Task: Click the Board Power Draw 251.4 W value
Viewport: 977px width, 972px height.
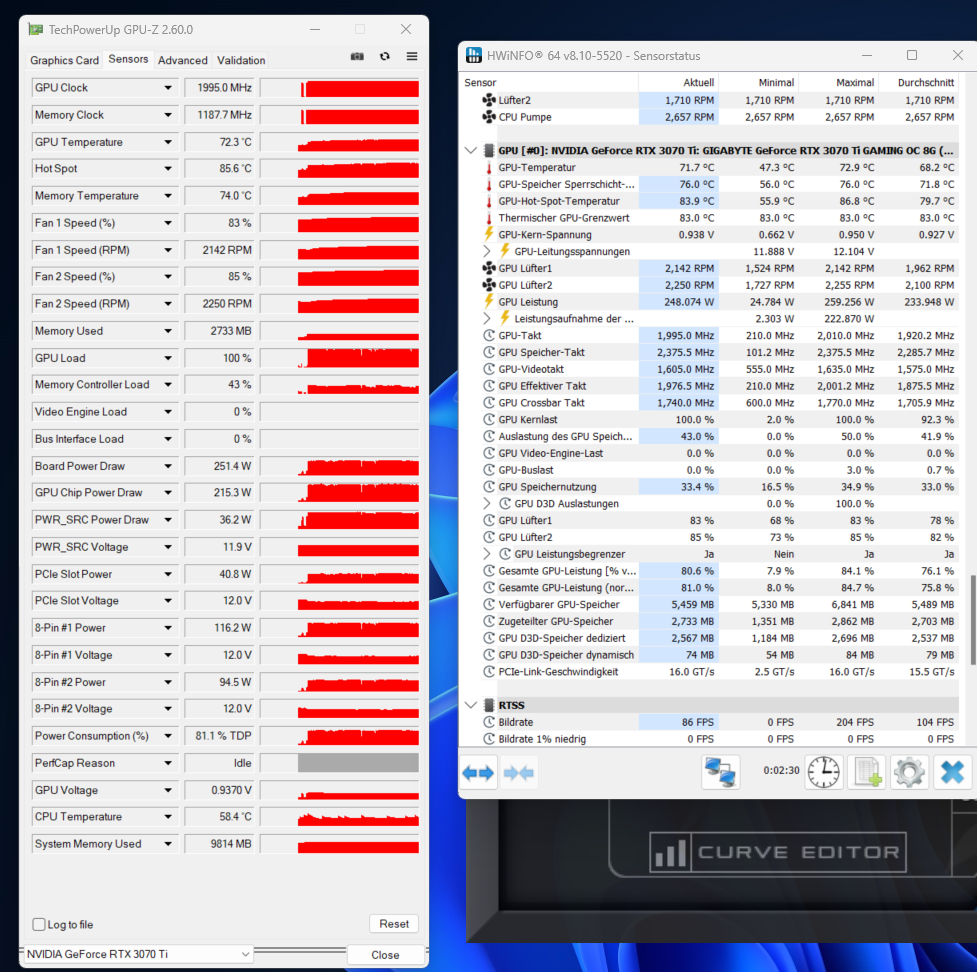Action: pos(219,466)
